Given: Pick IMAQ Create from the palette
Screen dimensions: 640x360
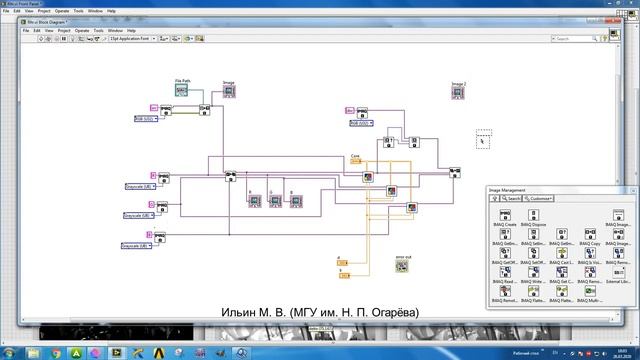Looking at the screenshot, I should pyautogui.click(x=505, y=215).
